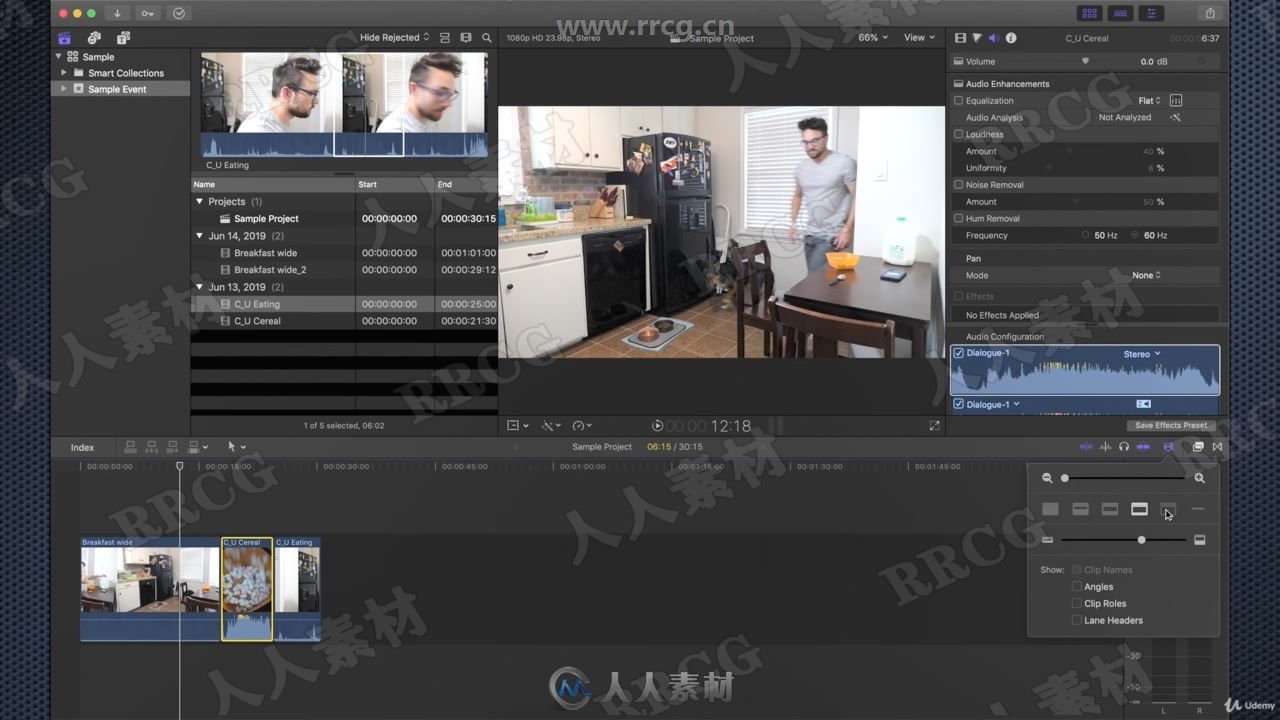
Task: Open browser clip appearance options icon
Action: click(x=466, y=38)
